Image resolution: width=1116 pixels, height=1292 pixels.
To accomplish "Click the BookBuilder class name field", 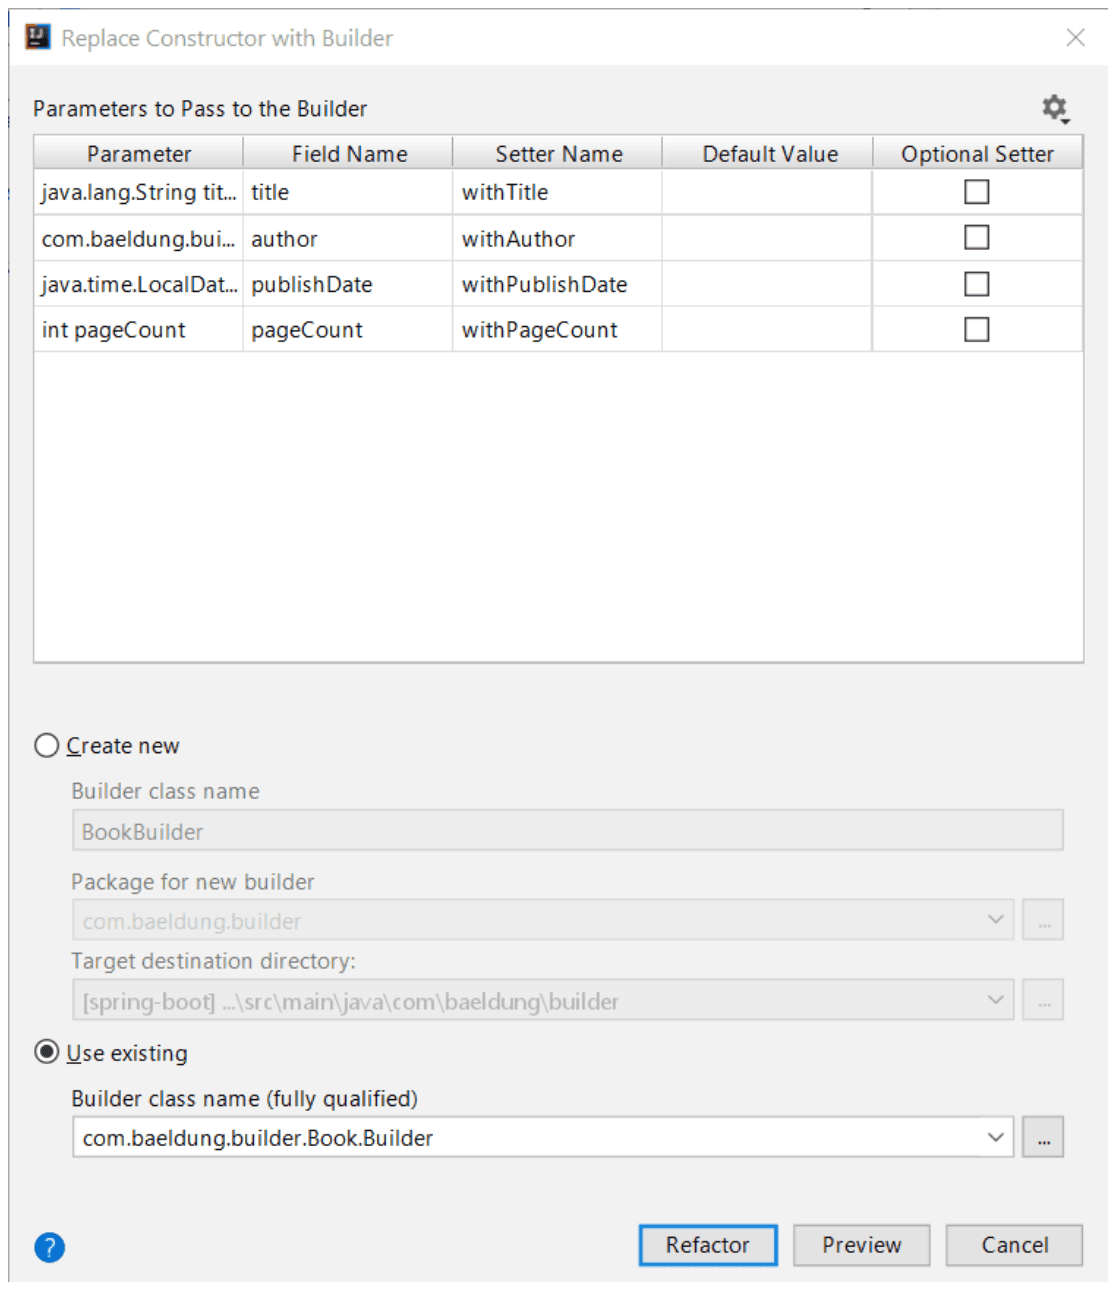I will (x=567, y=831).
